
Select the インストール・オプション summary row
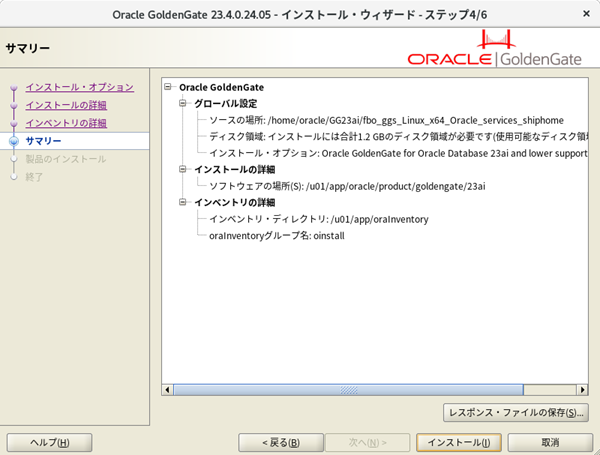click(398, 153)
